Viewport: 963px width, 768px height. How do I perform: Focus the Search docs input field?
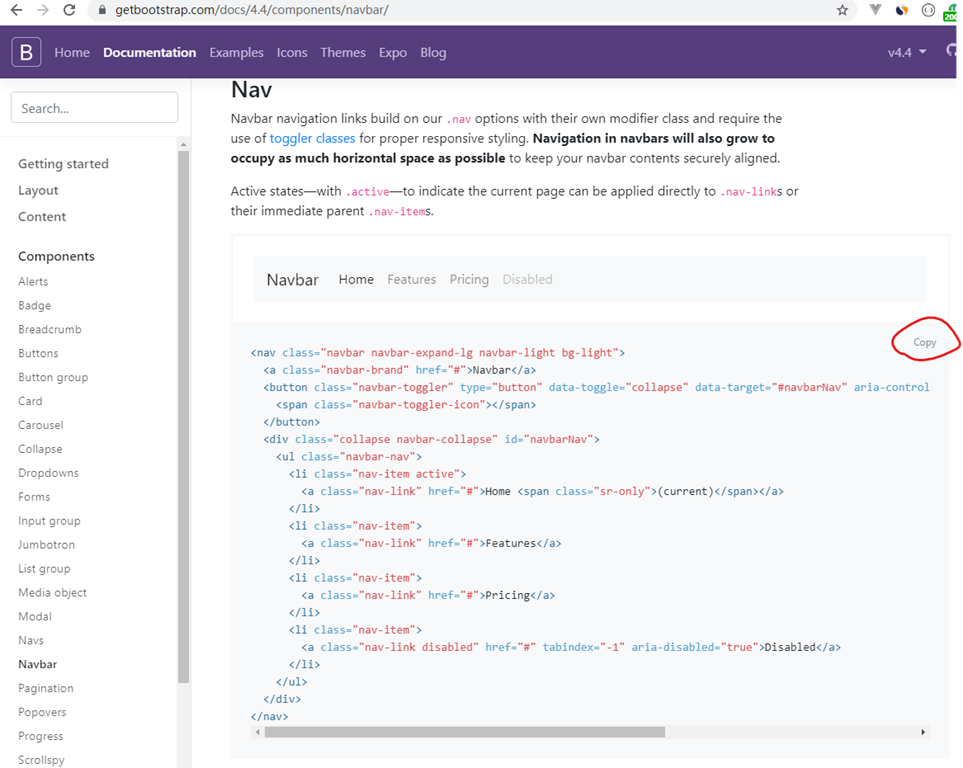pos(94,108)
